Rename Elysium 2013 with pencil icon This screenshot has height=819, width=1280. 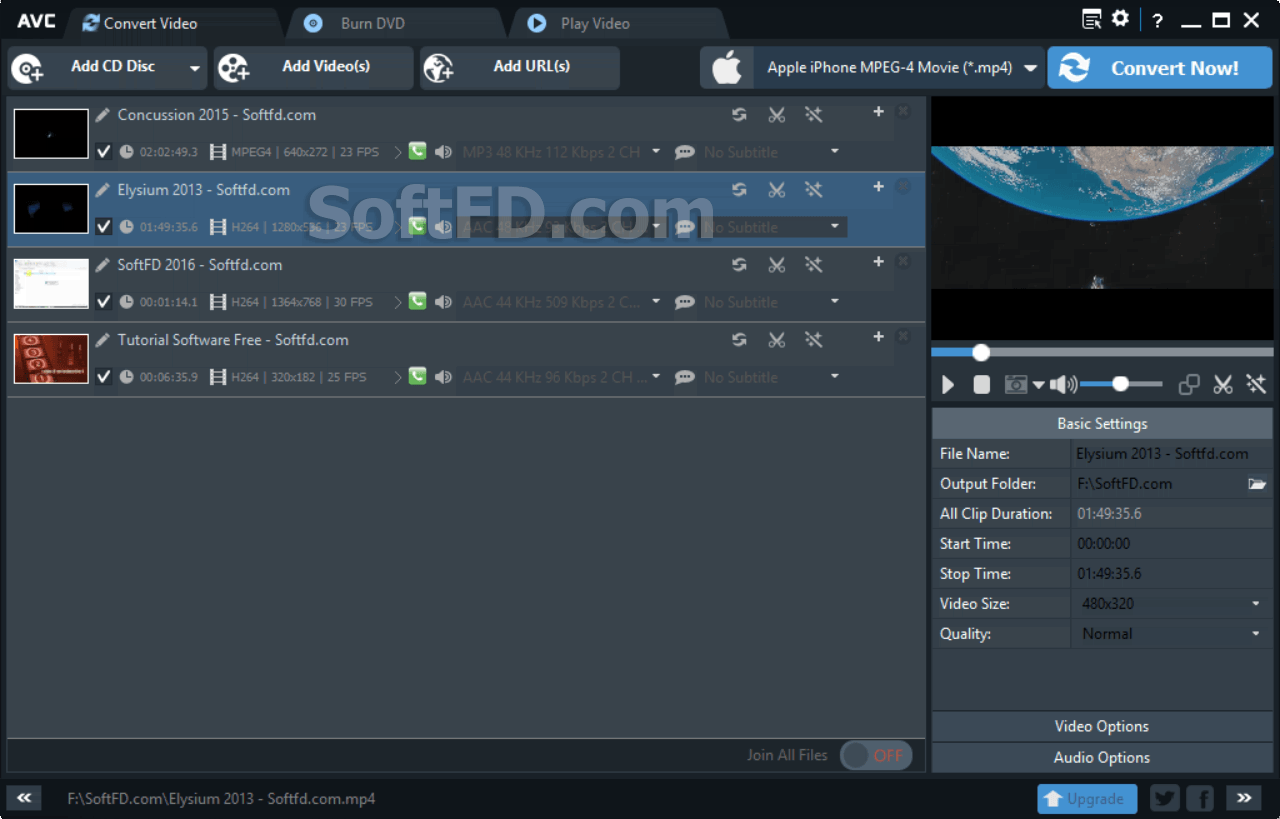(x=103, y=190)
